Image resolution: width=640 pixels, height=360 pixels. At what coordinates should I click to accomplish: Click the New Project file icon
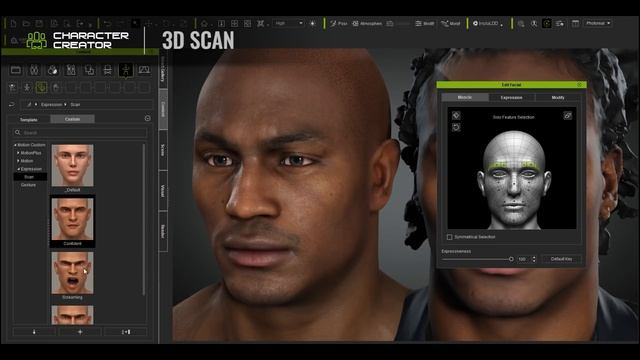coord(13,23)
